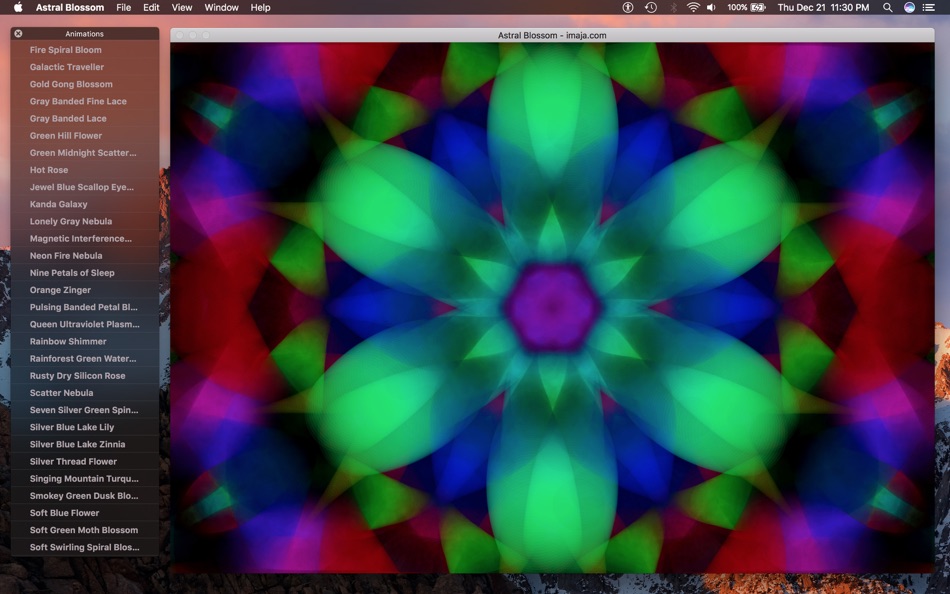
Task: Close the Animations panel
Action: coord(18,32)
